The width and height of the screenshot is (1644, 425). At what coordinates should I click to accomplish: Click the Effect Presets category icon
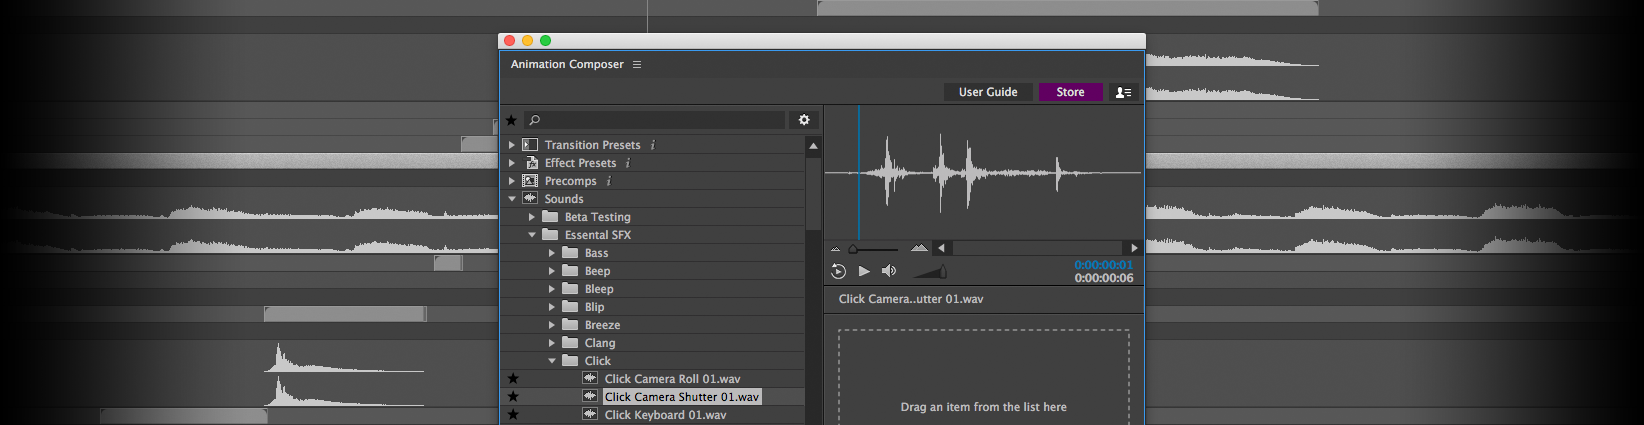(531, 163)
